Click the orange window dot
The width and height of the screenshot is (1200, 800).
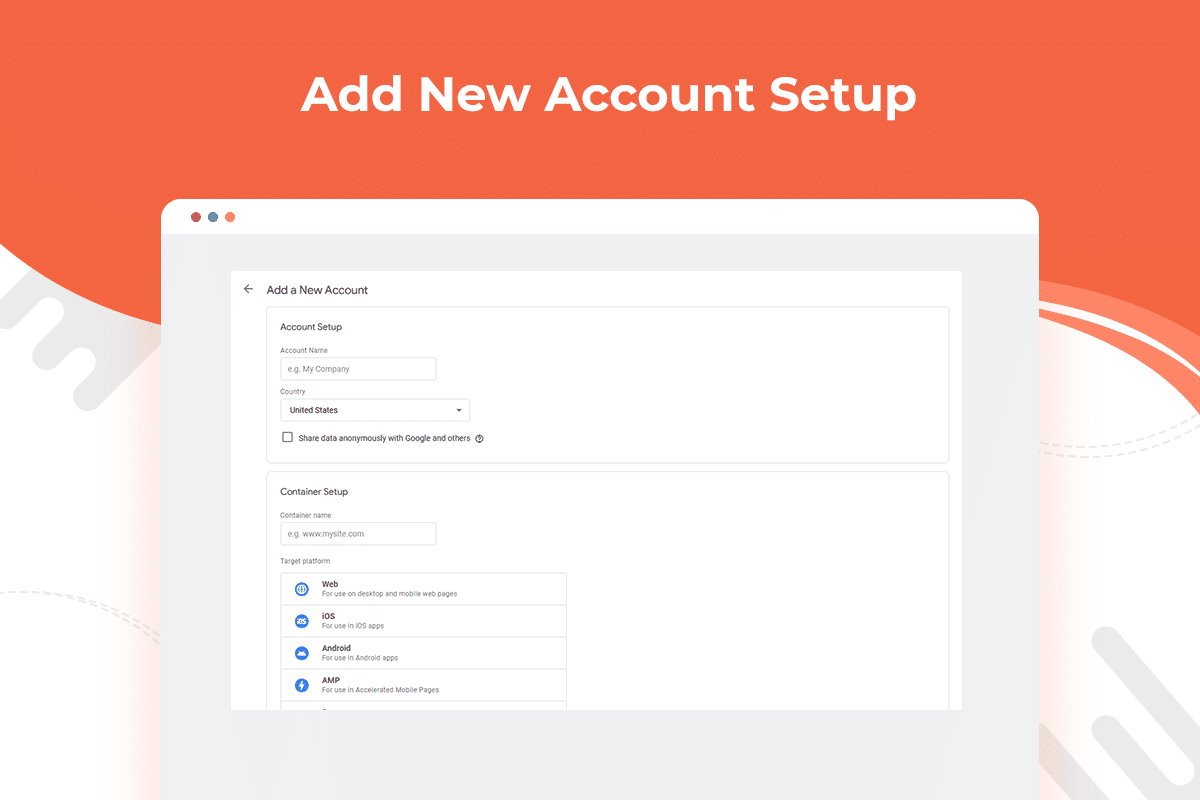click(x=230, y=216)
